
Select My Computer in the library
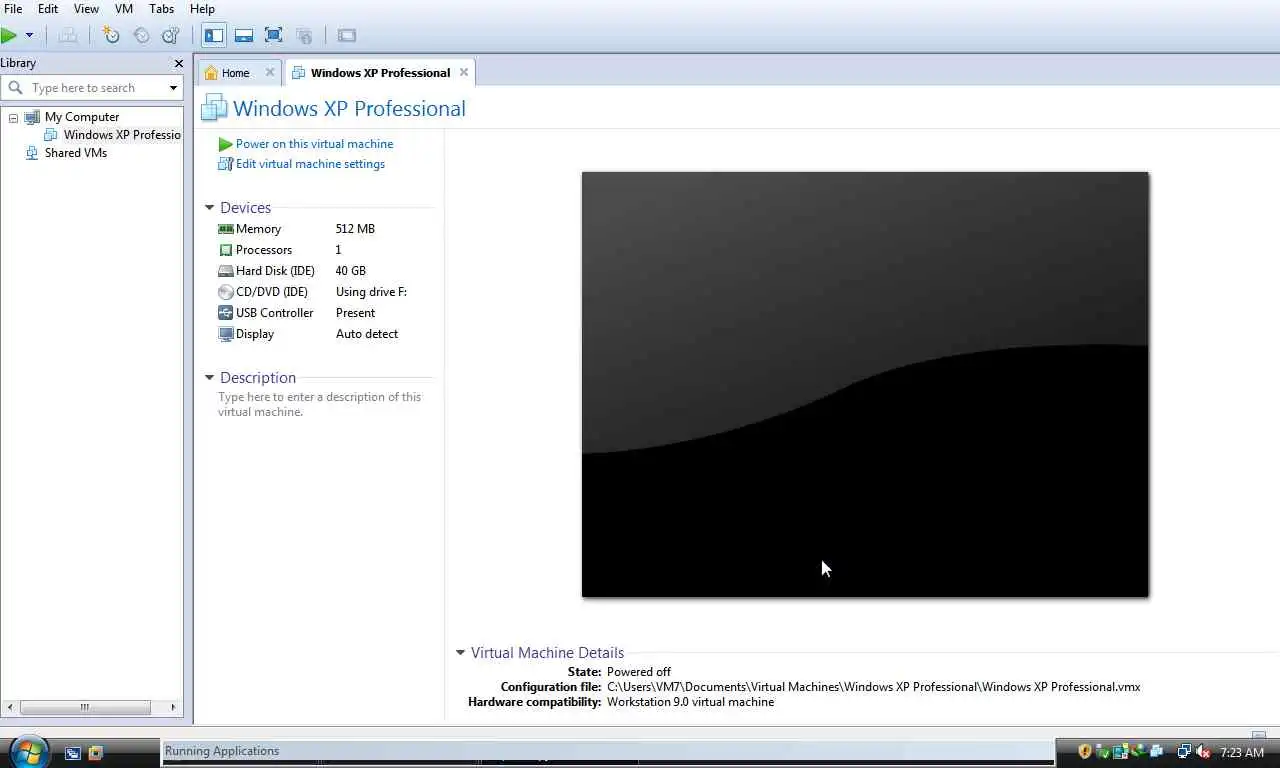pyautogui.click(x=82, y=117)
